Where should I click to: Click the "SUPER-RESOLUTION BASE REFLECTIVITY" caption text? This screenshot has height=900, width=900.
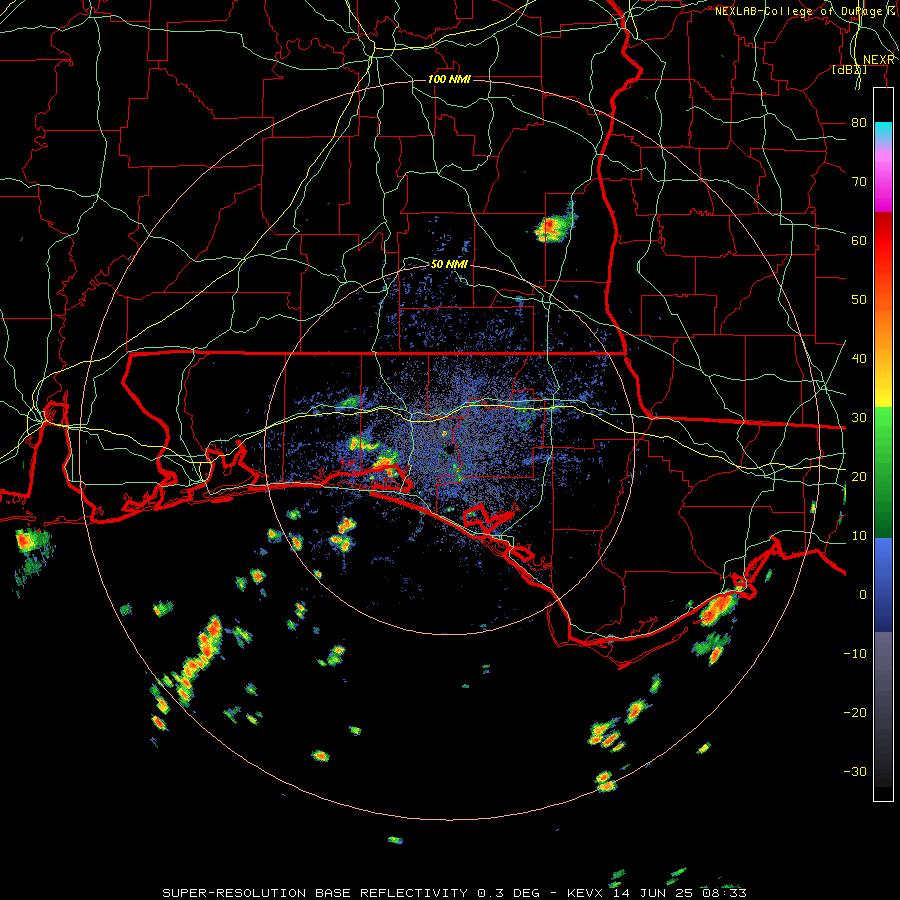pos(315,893)
